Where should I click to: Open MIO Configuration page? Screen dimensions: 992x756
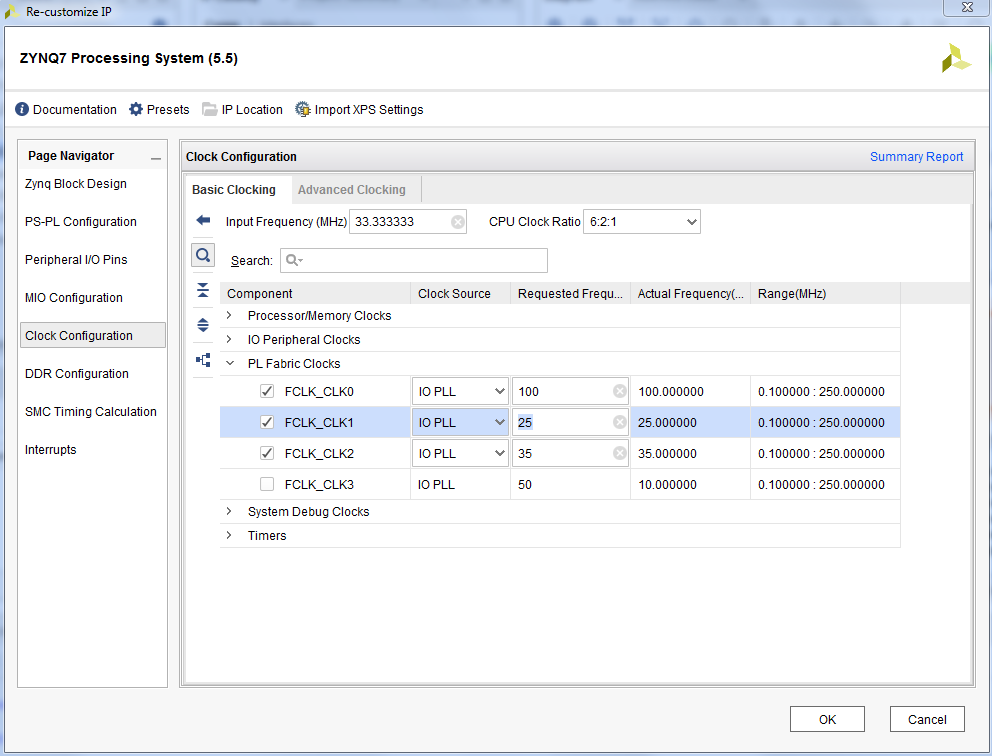pos(73,297)
